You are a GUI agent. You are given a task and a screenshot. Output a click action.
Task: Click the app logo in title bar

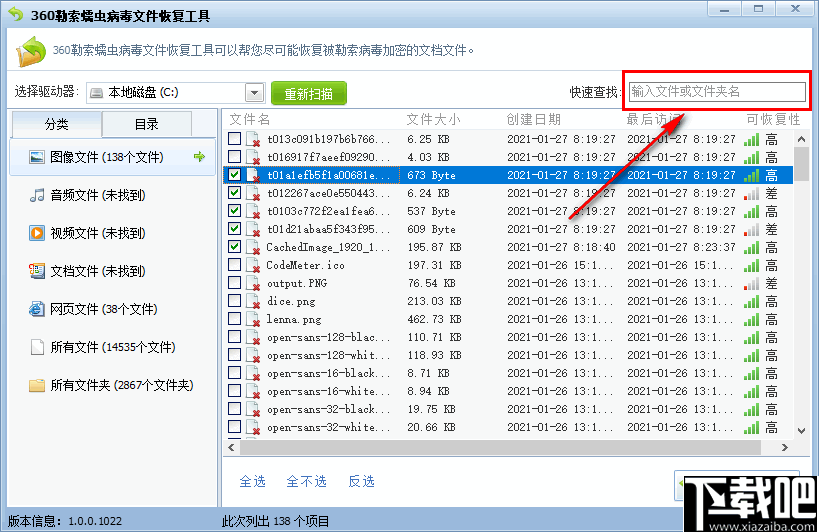point(16,15)
